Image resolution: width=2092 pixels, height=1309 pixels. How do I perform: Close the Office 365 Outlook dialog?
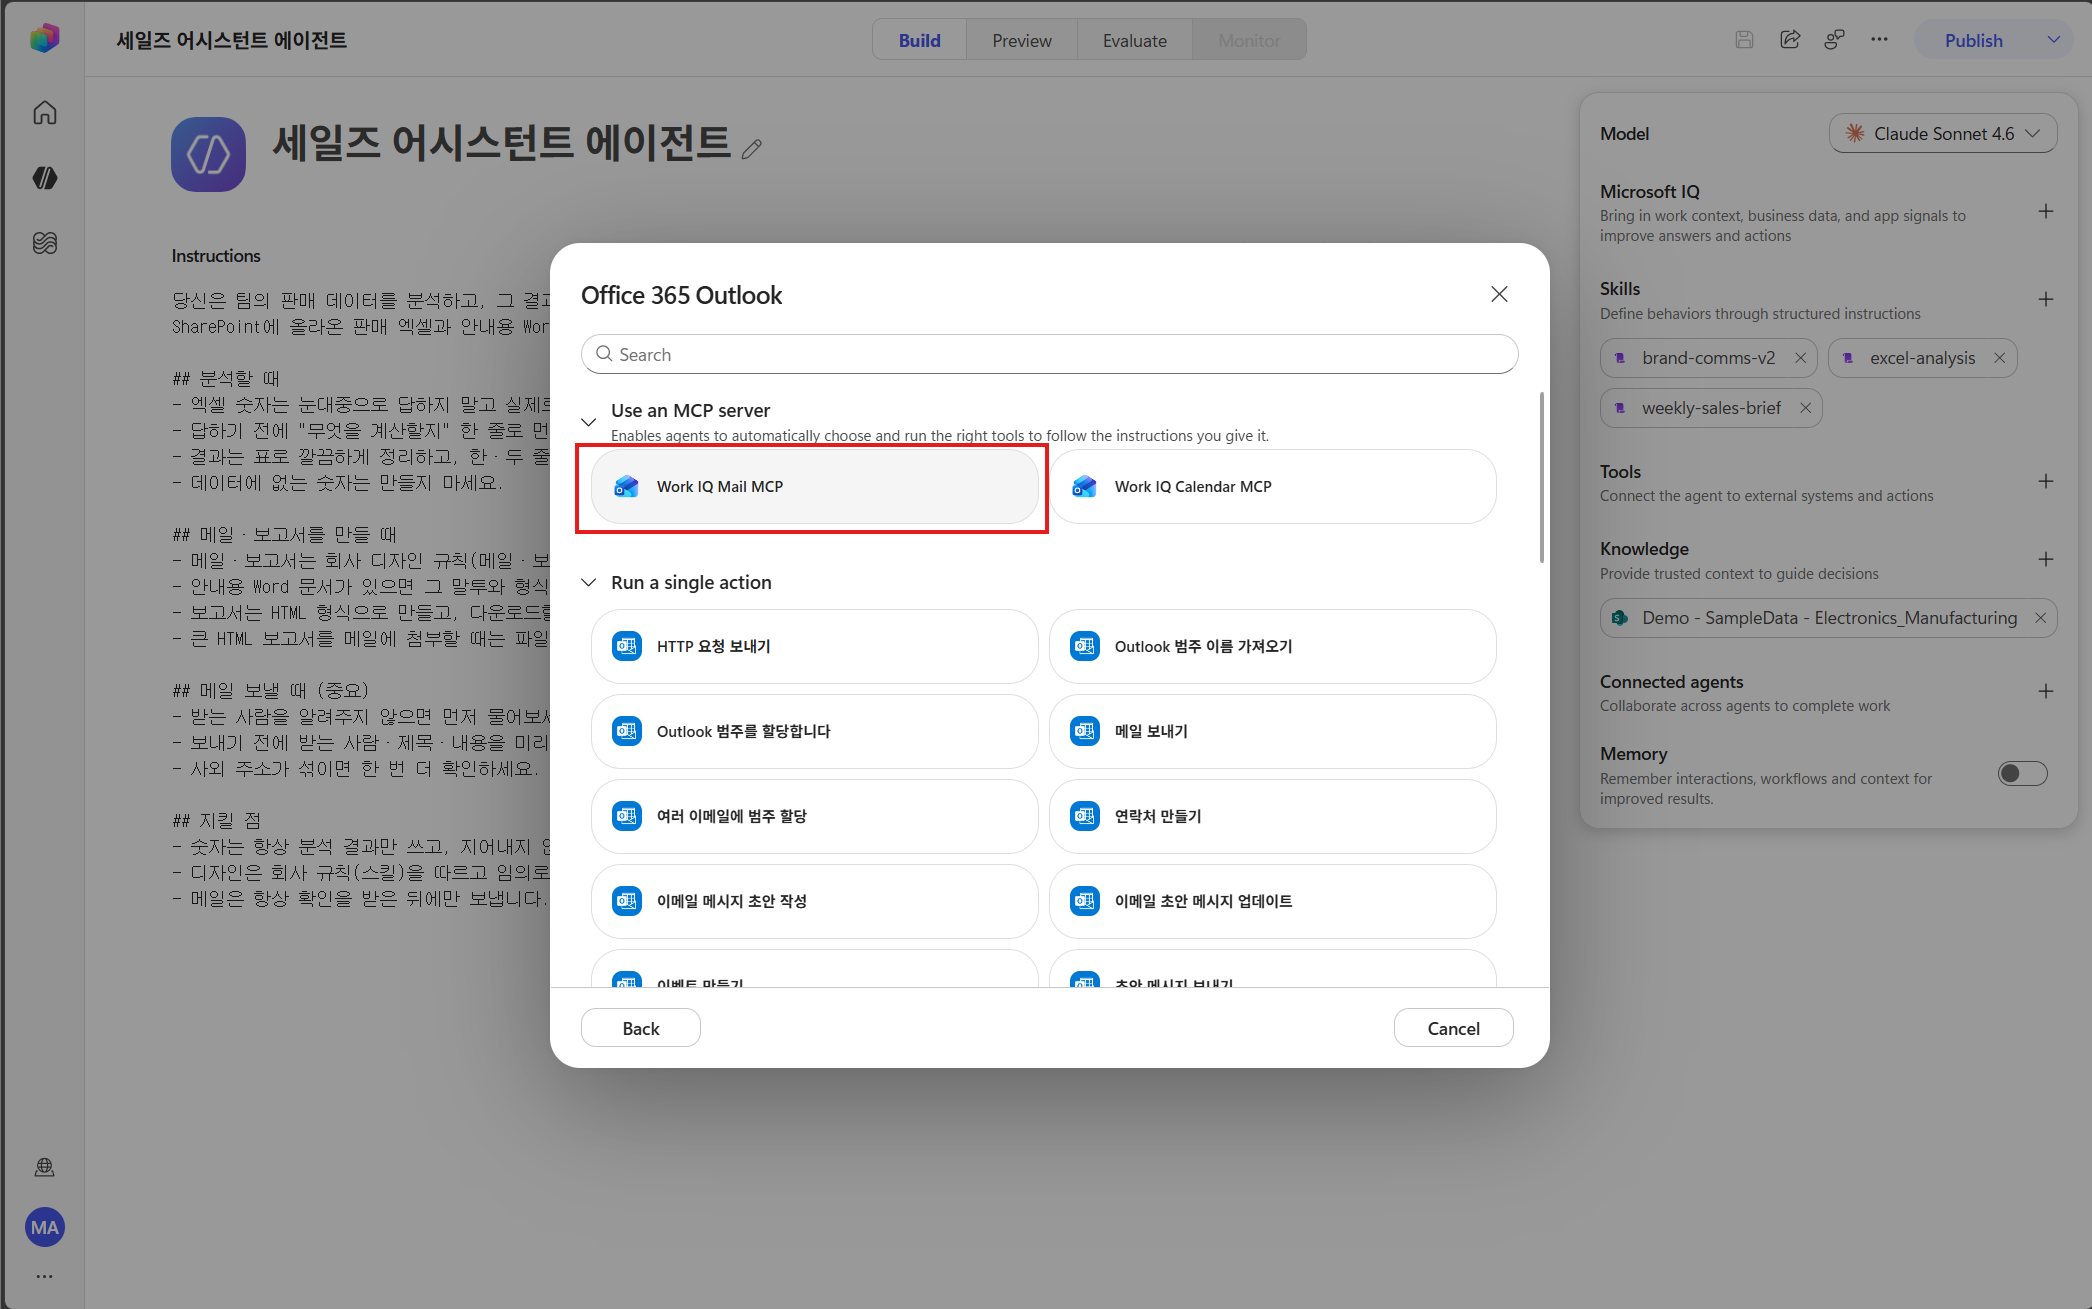[1499, 294]
